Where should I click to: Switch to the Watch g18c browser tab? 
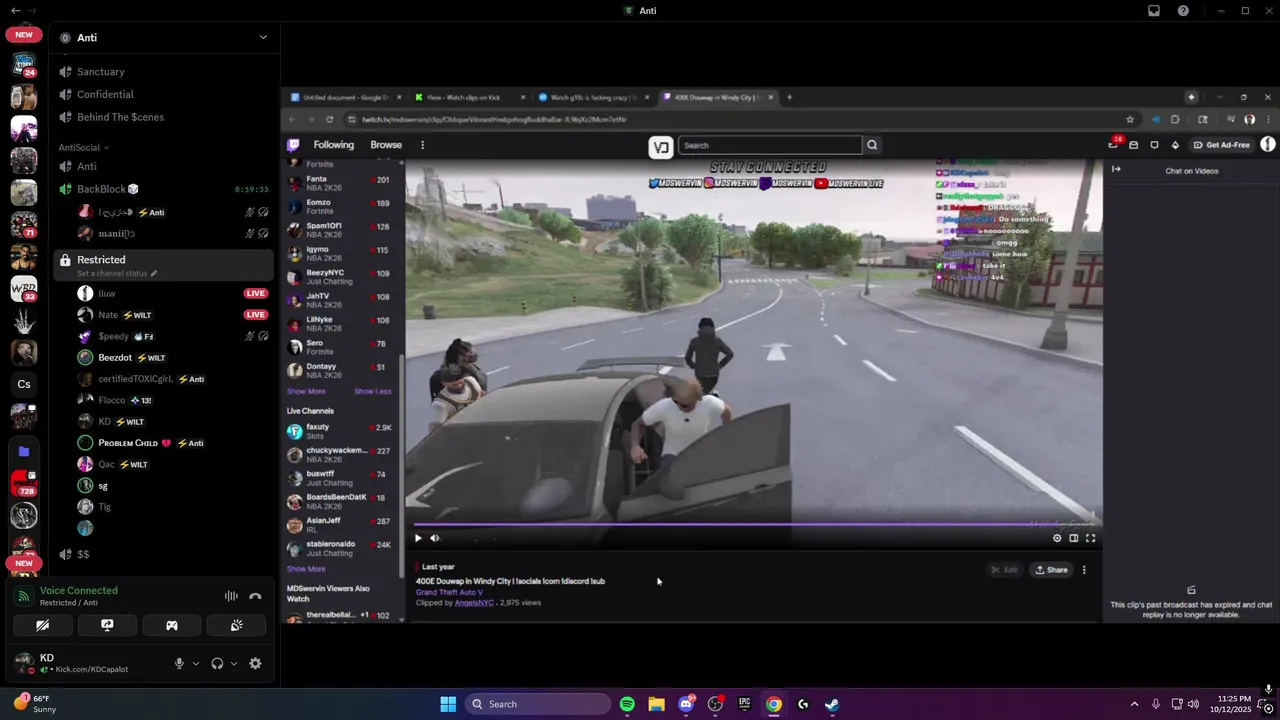click(x=593, y=97)
